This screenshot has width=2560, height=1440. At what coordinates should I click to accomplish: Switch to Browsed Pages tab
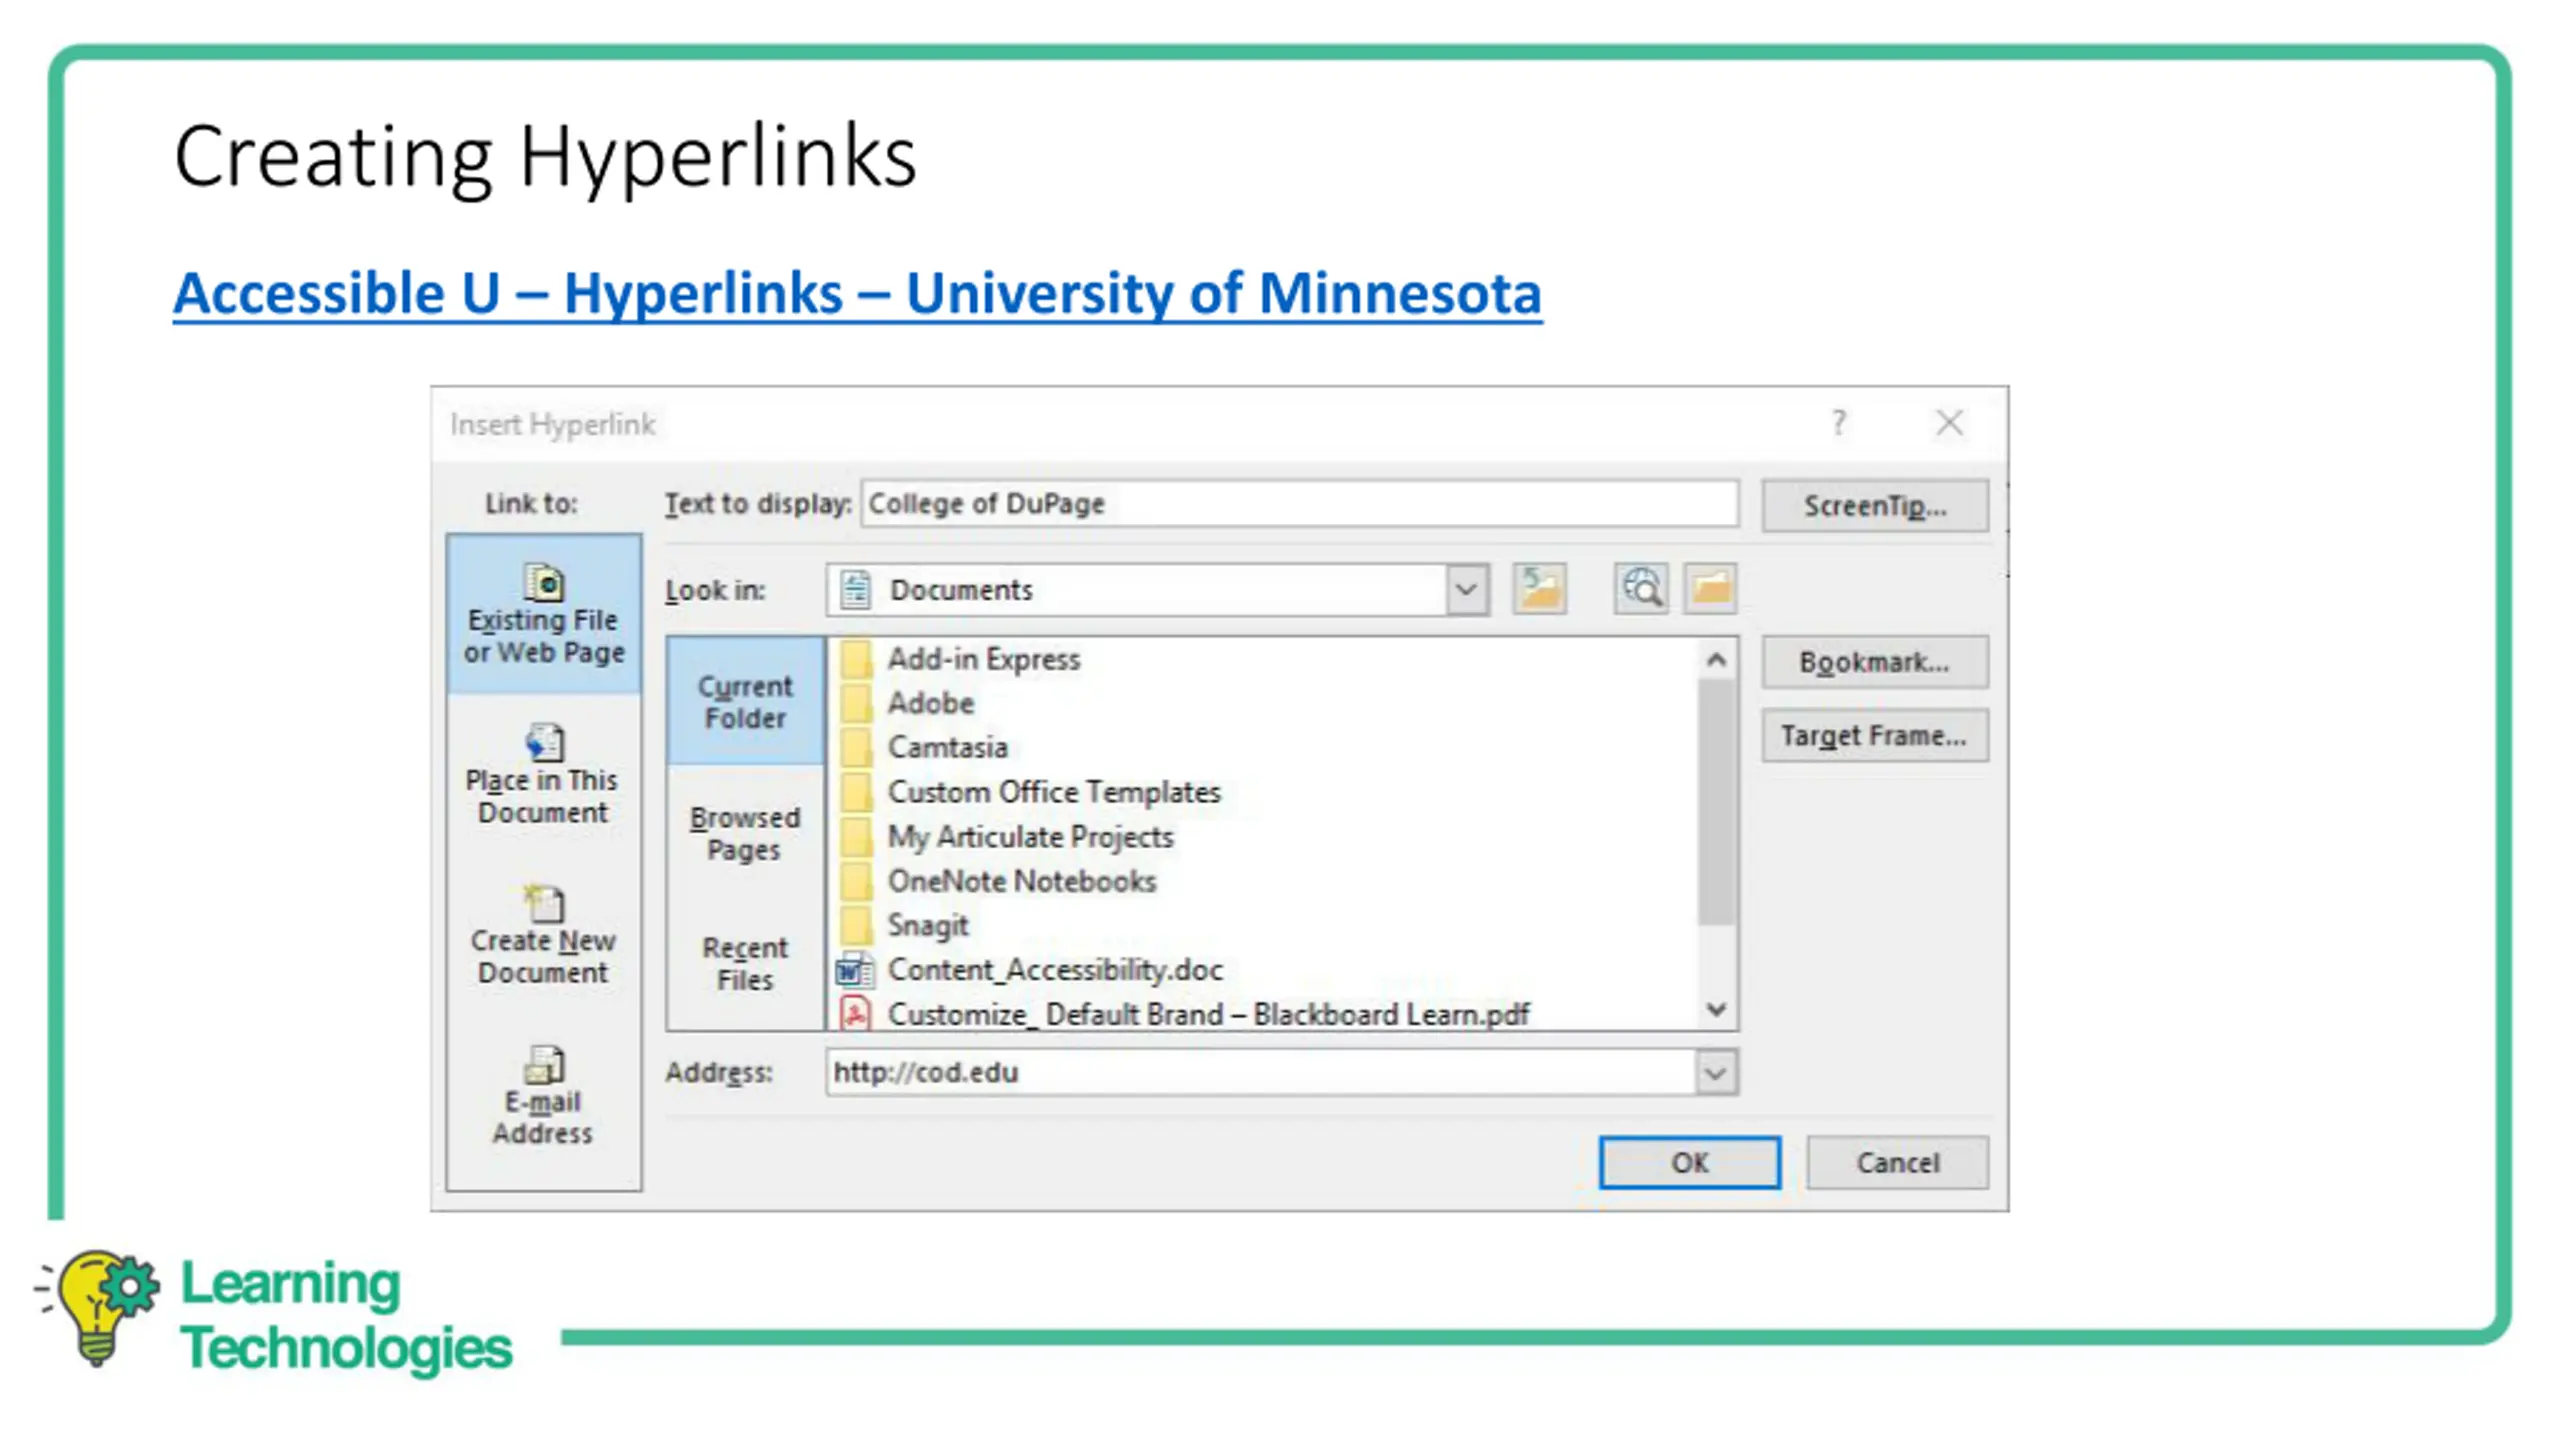point(745,833)
